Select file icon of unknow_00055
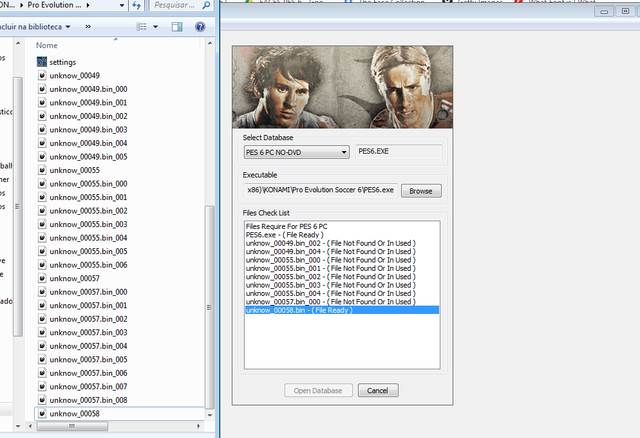The image size is (640, 438). point(42,170)
